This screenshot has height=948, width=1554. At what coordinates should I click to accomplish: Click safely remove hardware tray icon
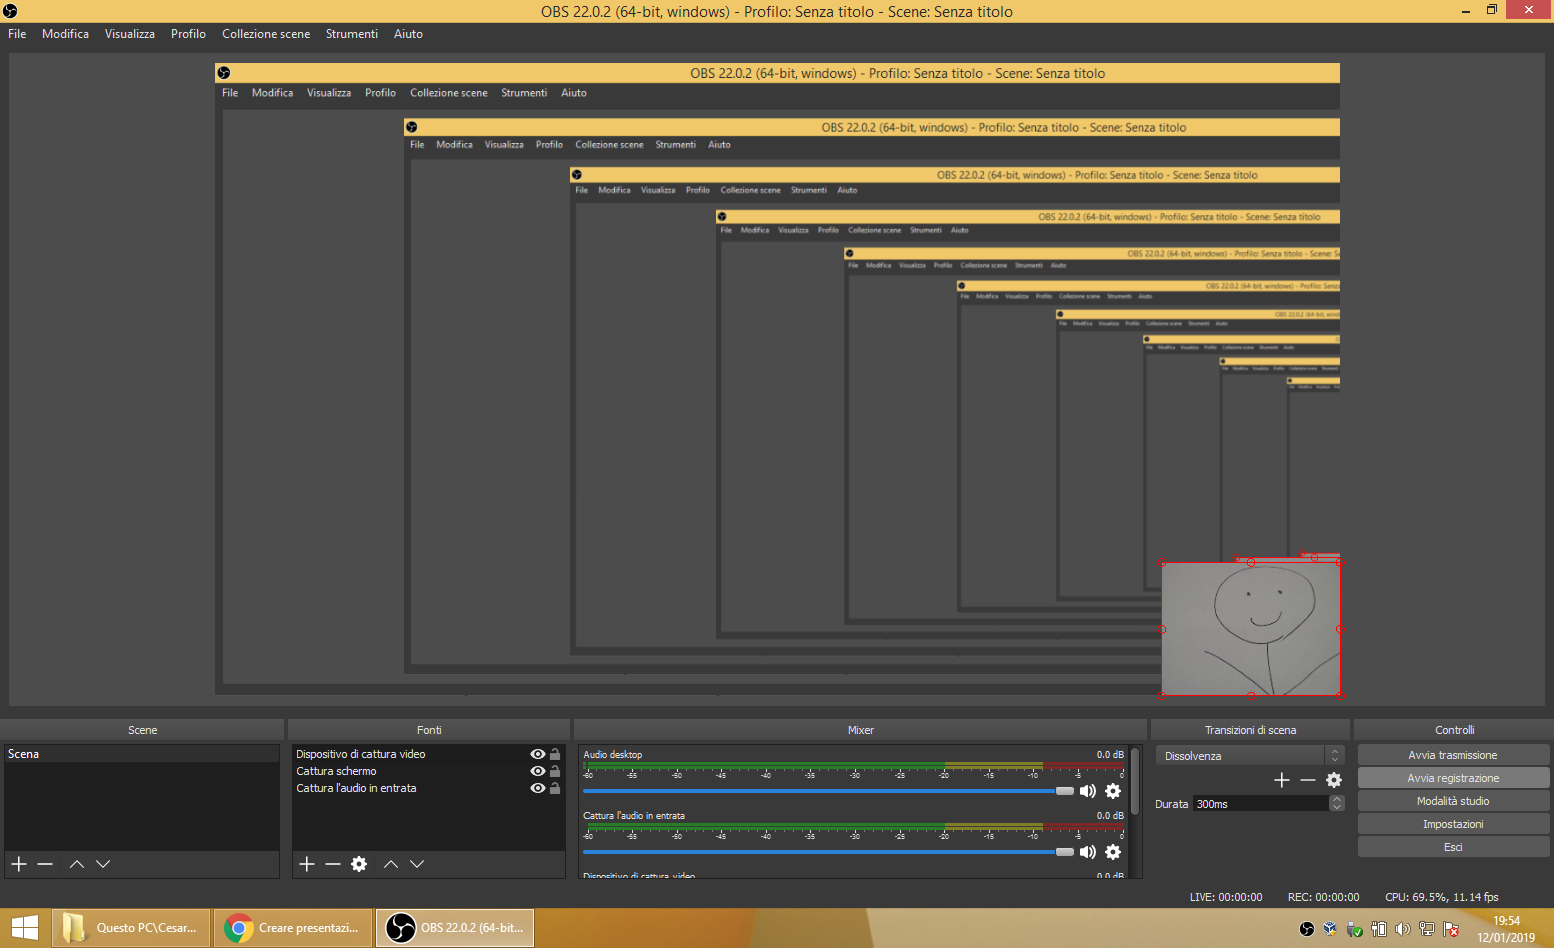[1354, 929]
